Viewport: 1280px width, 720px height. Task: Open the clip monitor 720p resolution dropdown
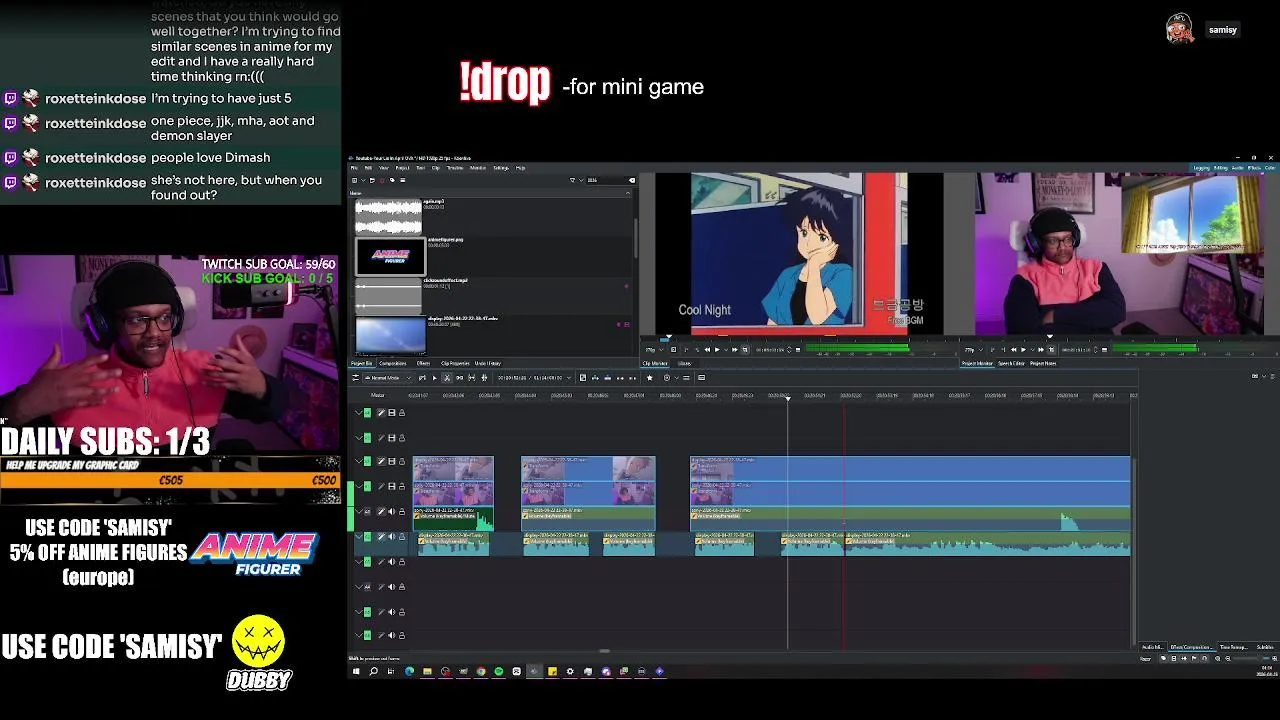coord(655,349)
